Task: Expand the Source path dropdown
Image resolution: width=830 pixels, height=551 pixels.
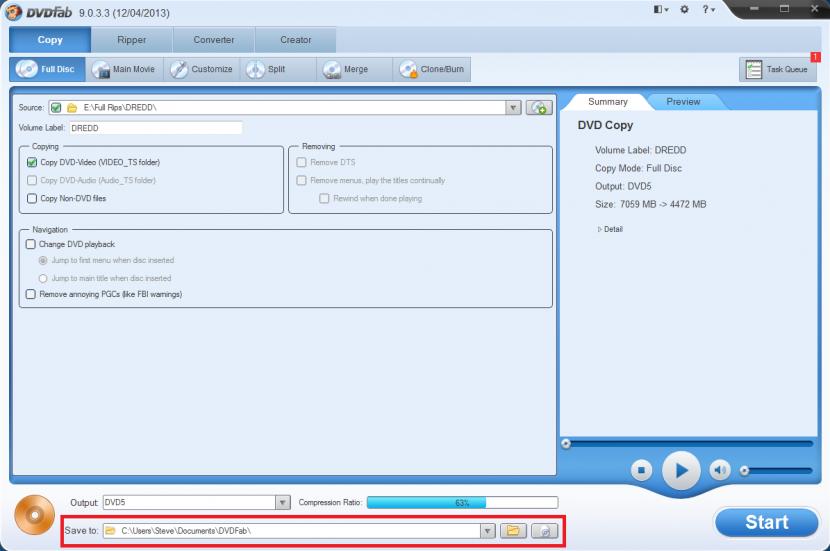Action: pos(512,107)
